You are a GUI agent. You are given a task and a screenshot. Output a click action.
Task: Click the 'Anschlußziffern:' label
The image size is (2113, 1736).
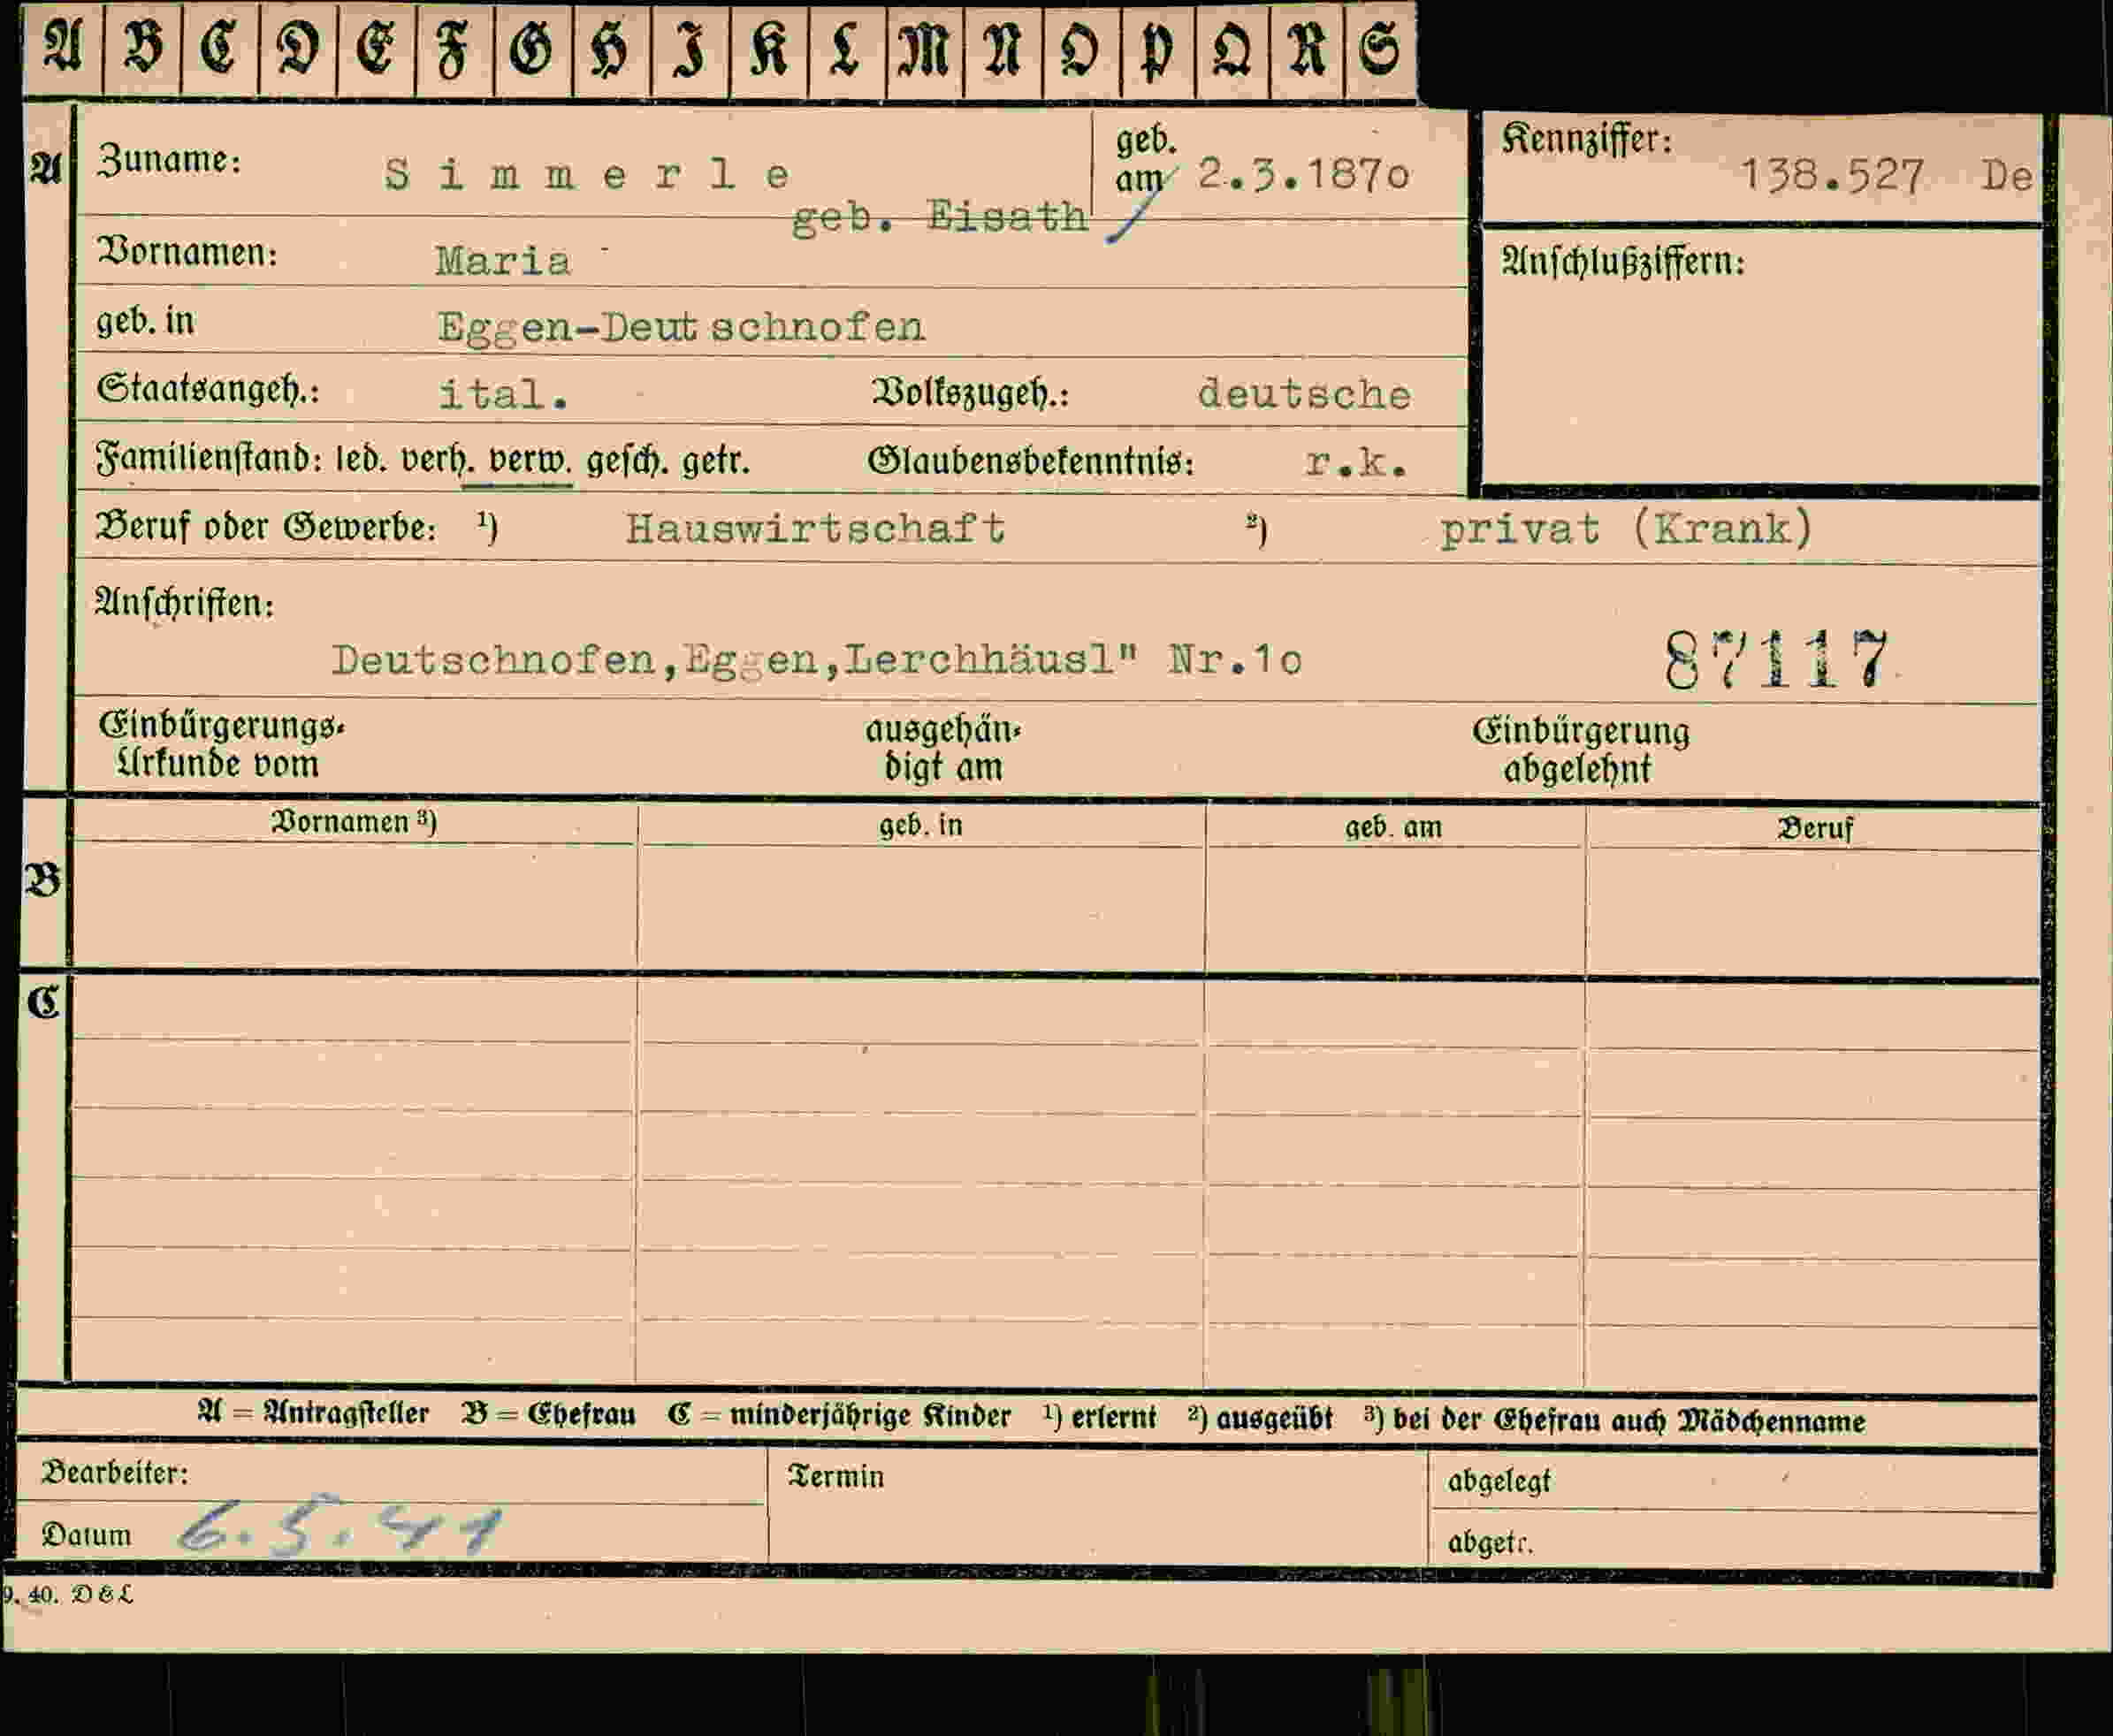(x=1623, y=262)
